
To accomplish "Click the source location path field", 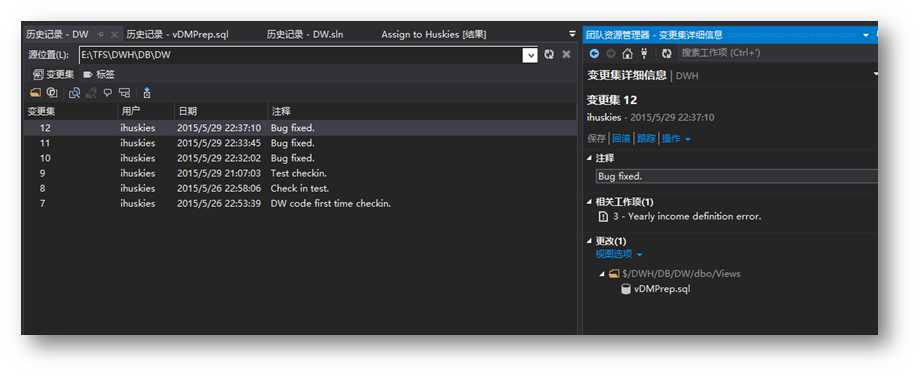I will pyautogui.click(x=301, y=55).
